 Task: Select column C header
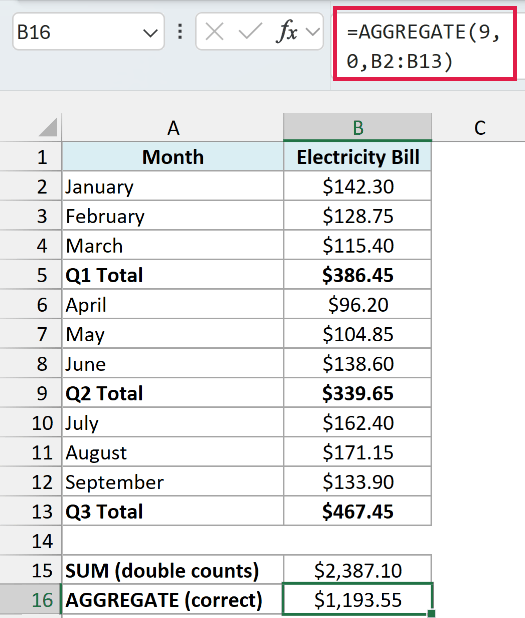(x=479, y=128)
